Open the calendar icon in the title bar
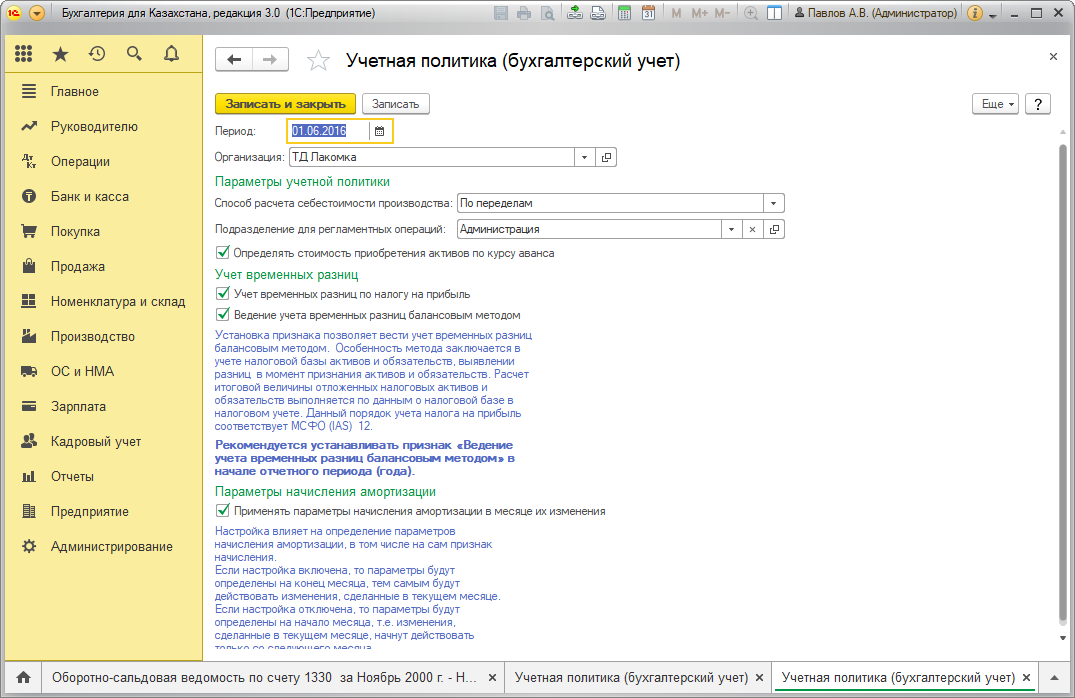Viewport: 1075px width, 698px height. point(648,12)
